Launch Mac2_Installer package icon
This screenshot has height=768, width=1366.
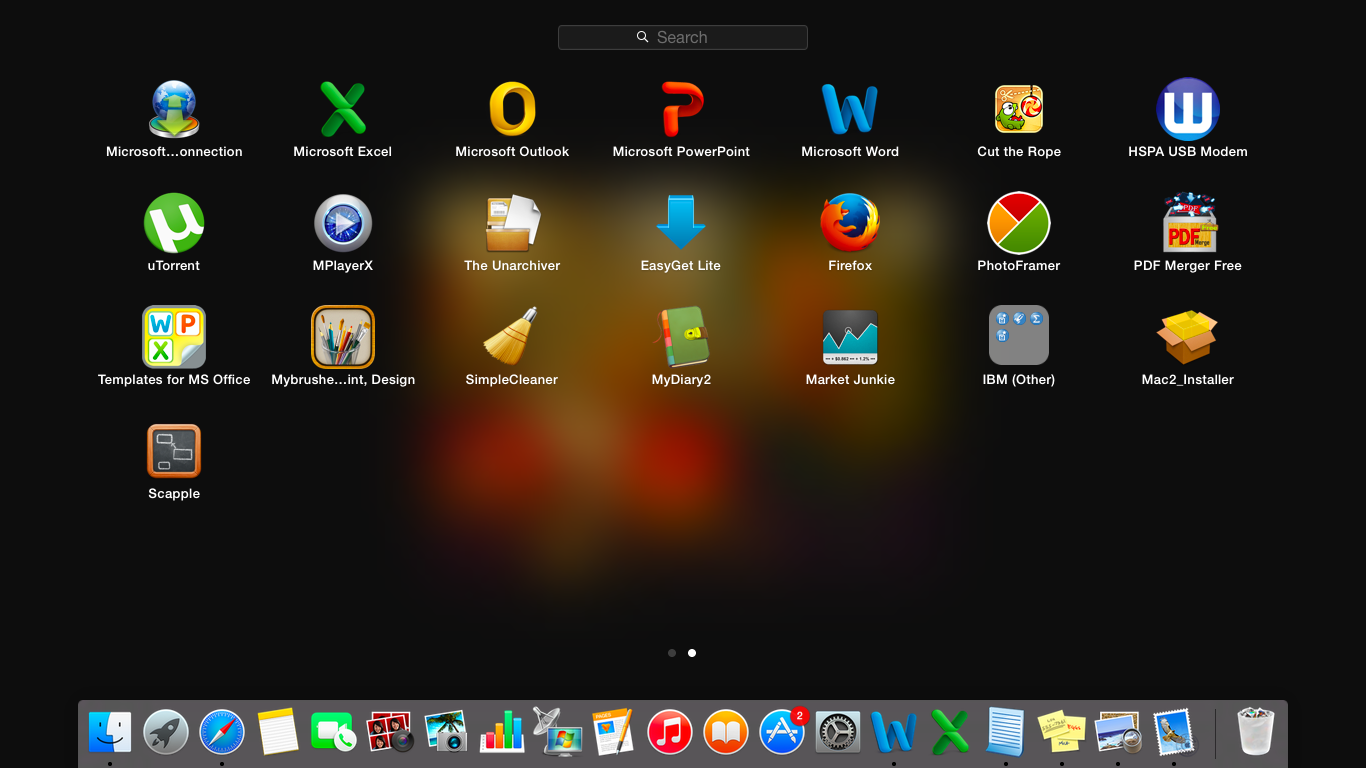[1188, 337]
